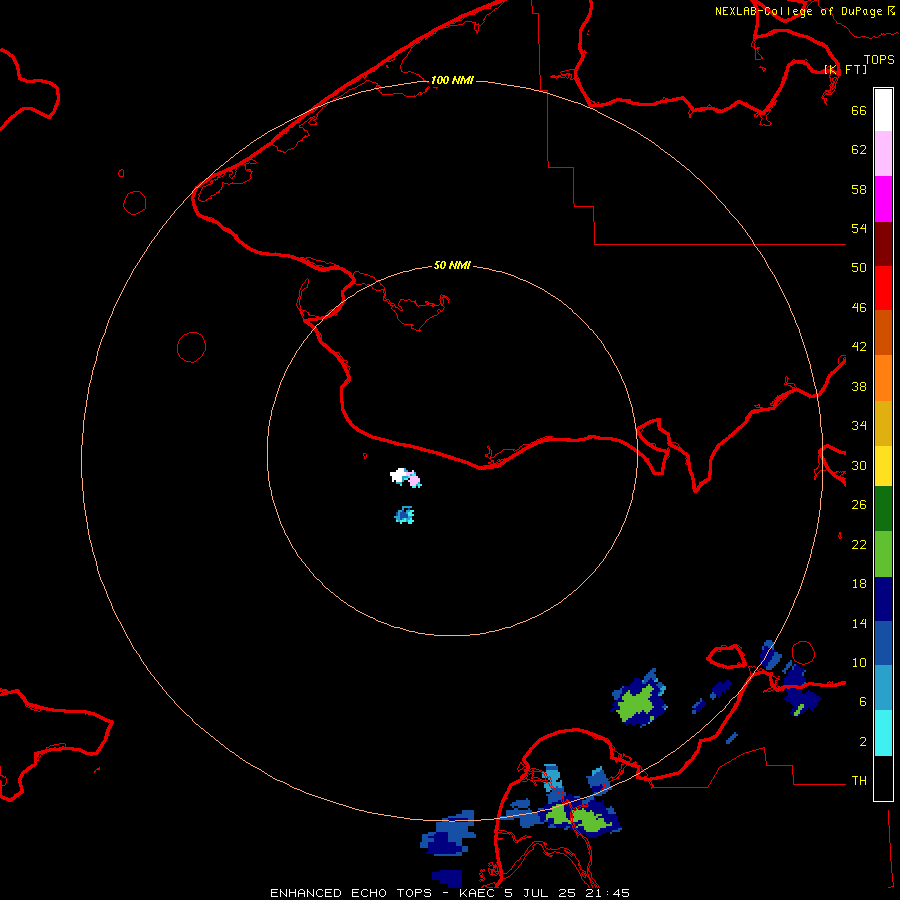Viewport: 900px width, 900px height.
Task: Click the 6 legend value
Action: pyautogui.click(x=863, y=702)
